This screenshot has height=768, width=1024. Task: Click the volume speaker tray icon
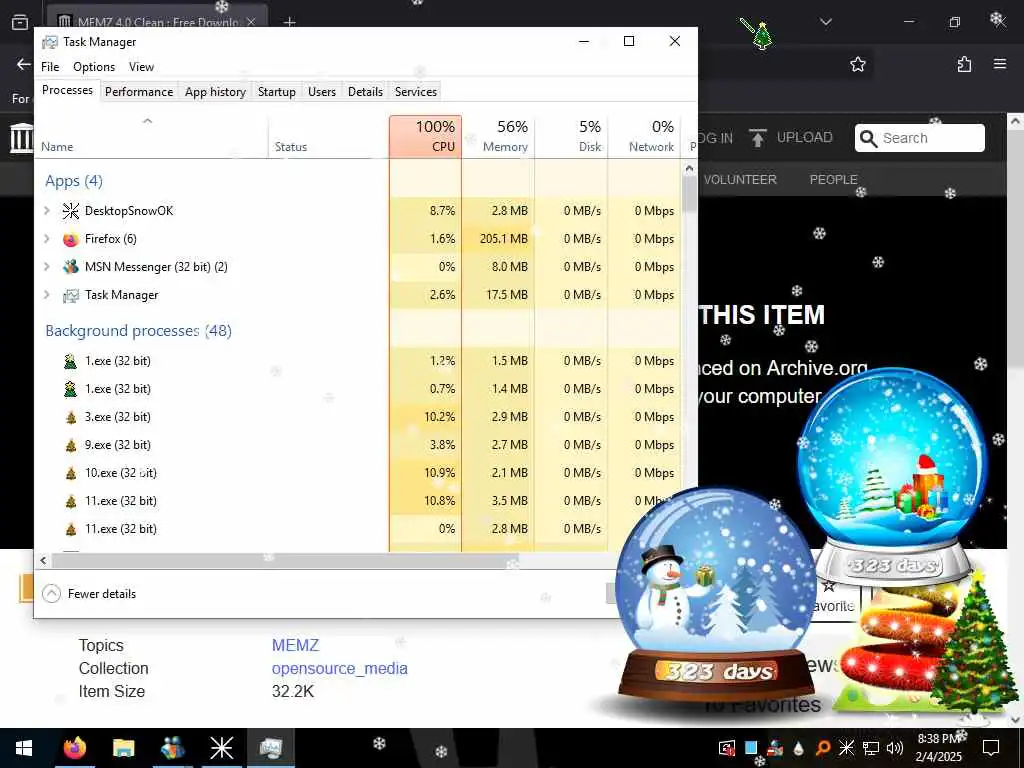coord(895,748)
